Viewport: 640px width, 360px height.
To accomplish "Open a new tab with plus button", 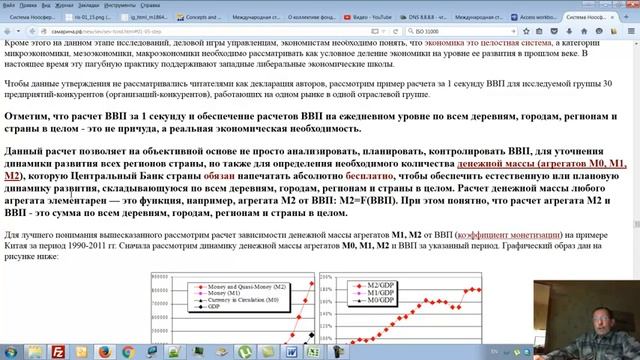I will pos(626,17).
